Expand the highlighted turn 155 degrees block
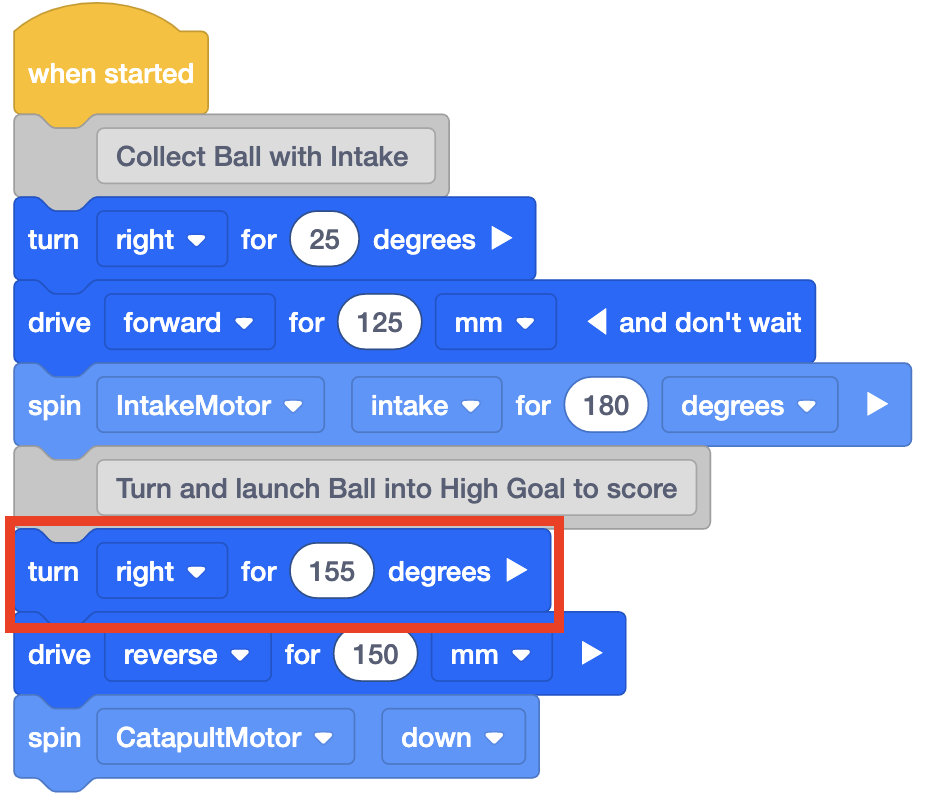The height and width of the screenshot is (800, 928). click(518, 571)
